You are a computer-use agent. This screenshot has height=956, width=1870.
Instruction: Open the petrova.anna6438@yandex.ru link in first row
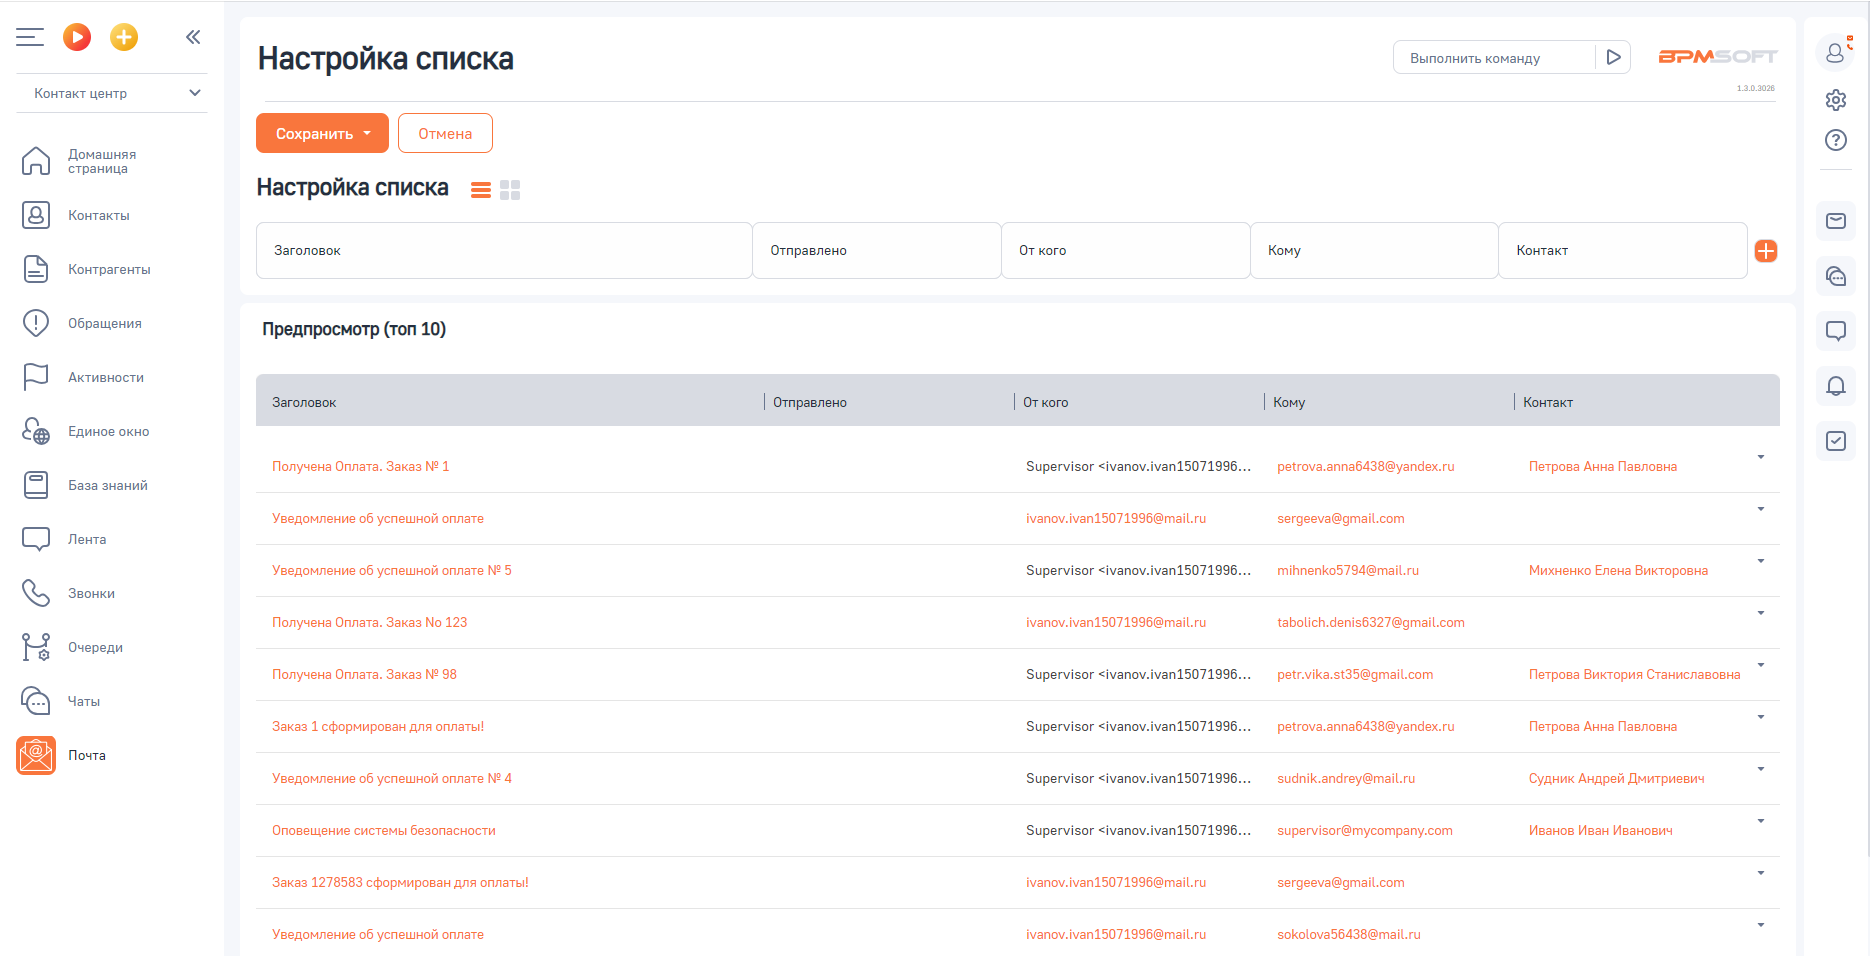(x=1365, y=466)
